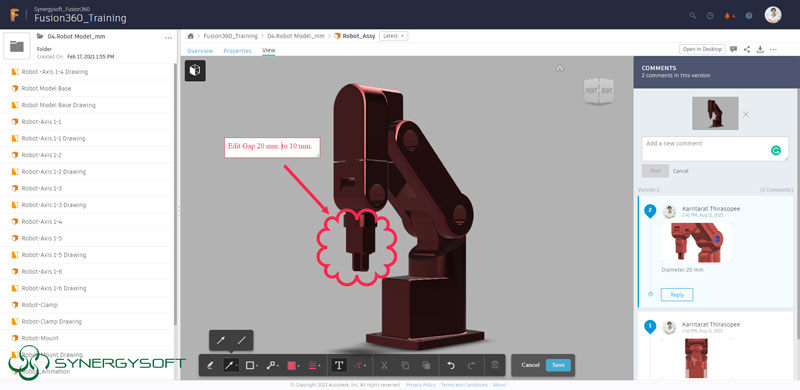Open the text size options

[x=359, y=365]
